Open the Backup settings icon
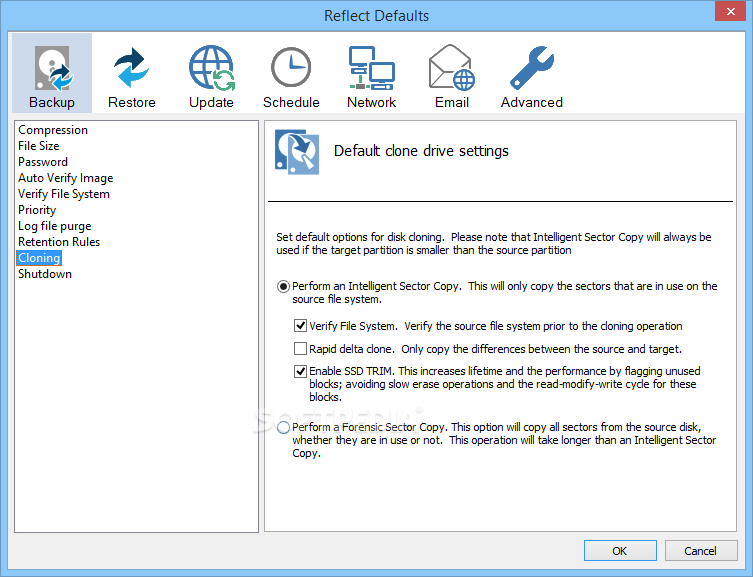753x577 pixels. click(52, 73)
